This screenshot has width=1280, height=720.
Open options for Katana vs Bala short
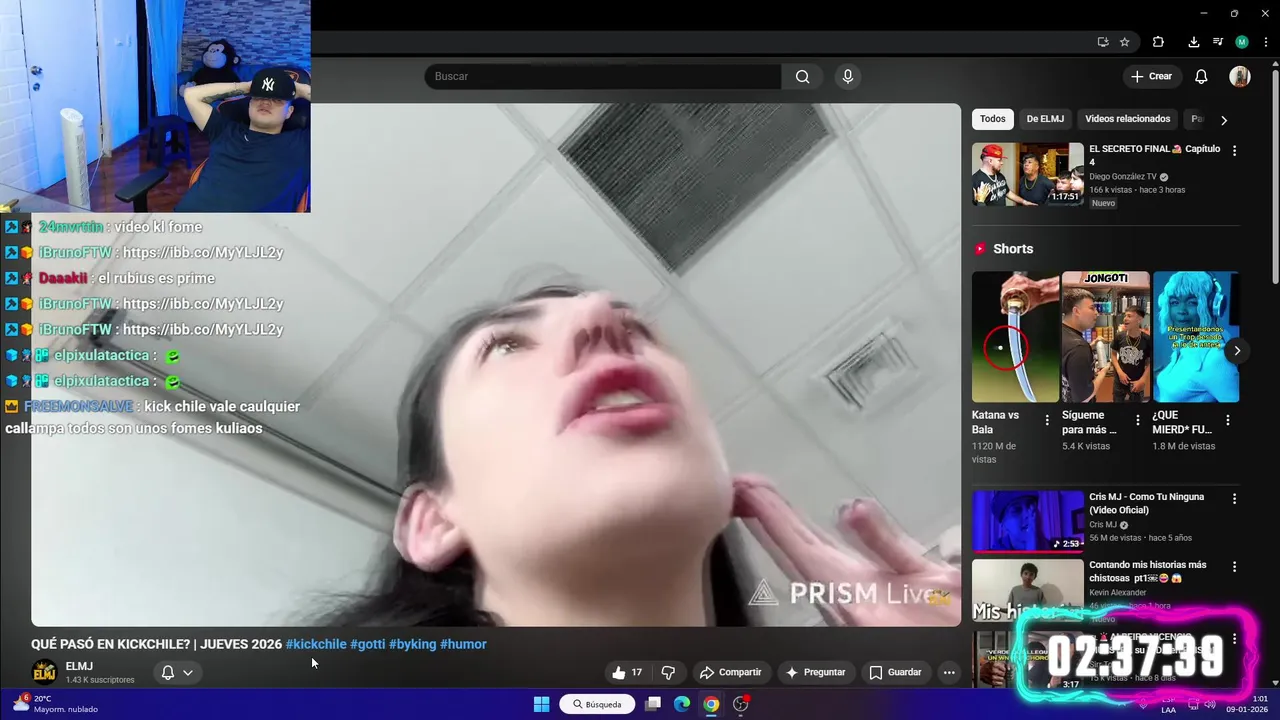[x=1047, y=420]
